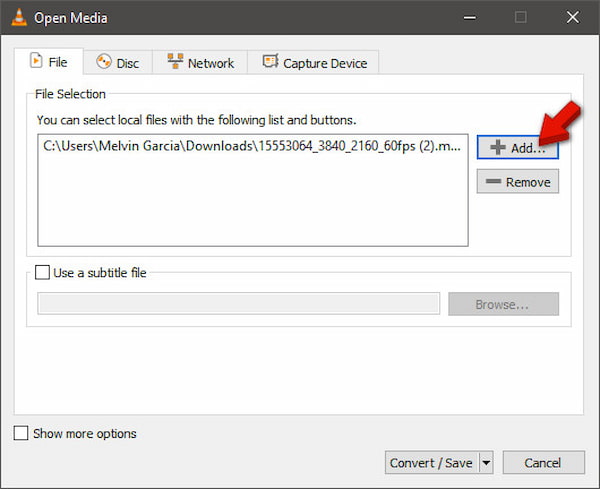
Task: Click the Cancel button
Action: (543, 463)
